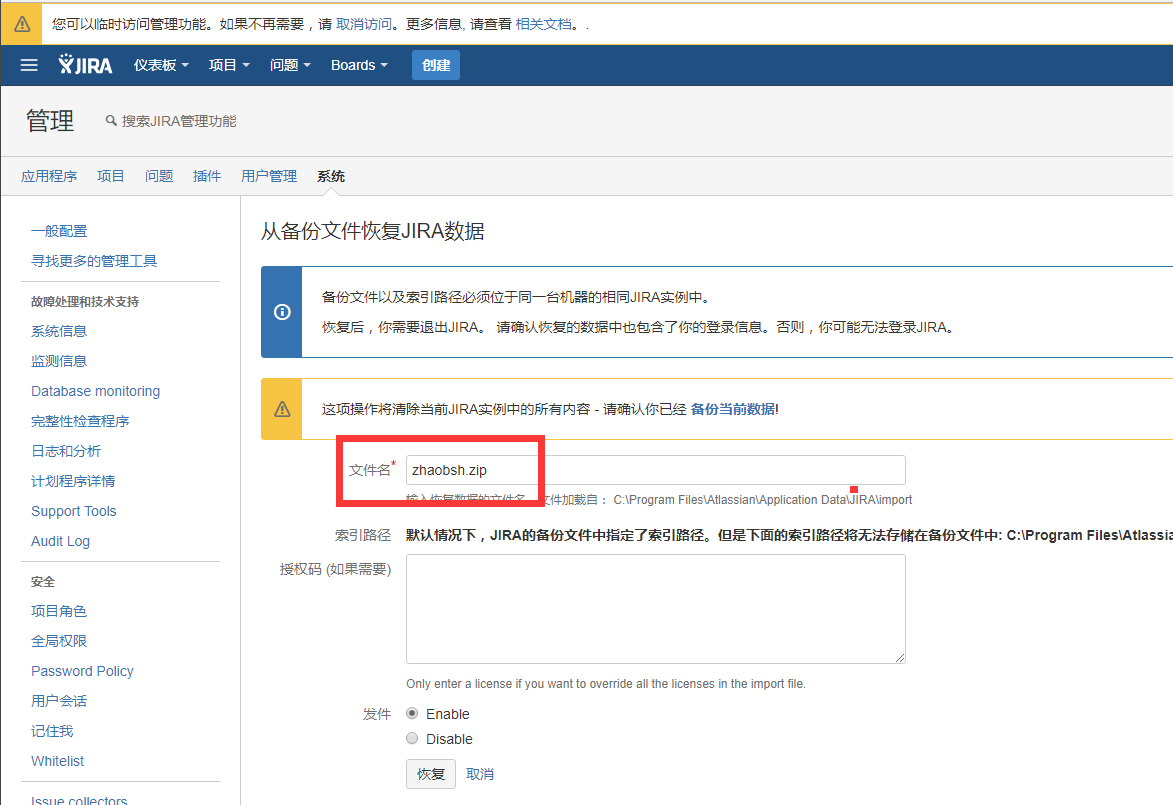Open Audit Log in the sidebar

pos(61,541)
